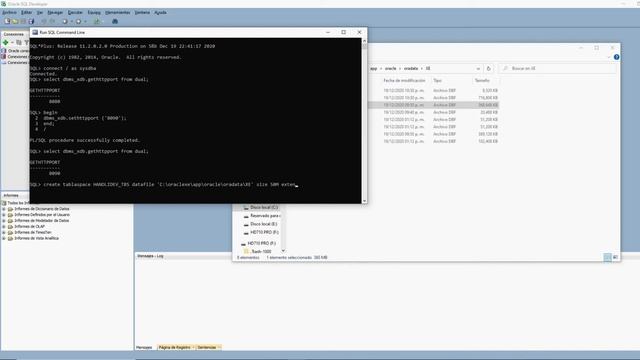Select the highlighted DBF file row in Explorer

433,105
